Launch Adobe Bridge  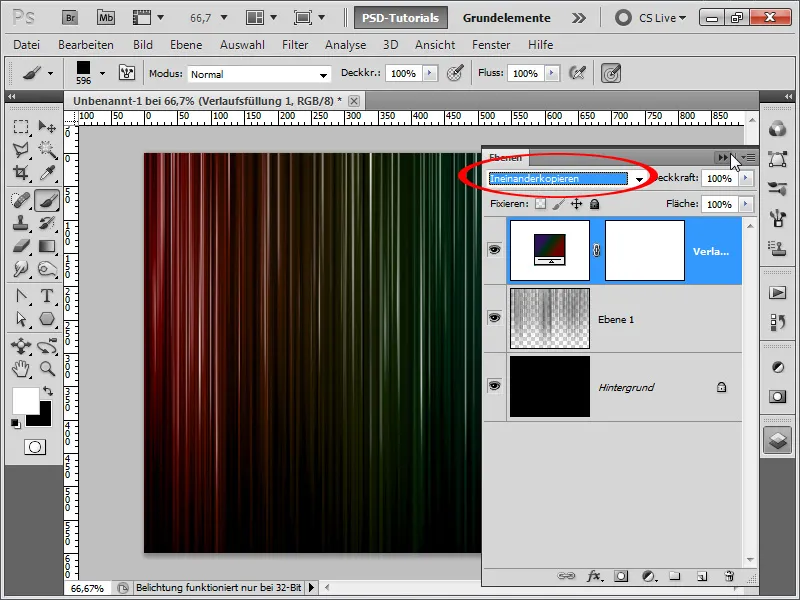pos(70,18)
